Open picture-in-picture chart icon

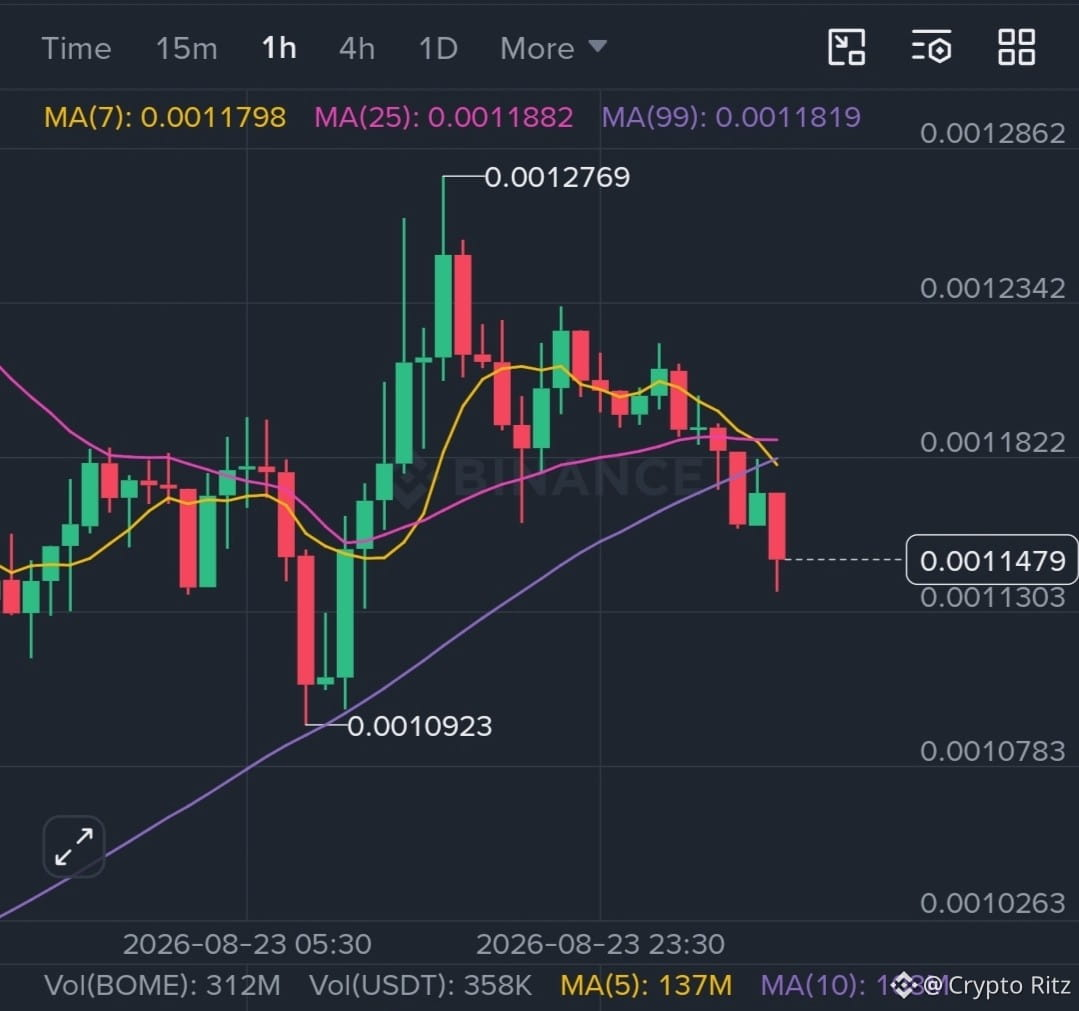[846, 47]
